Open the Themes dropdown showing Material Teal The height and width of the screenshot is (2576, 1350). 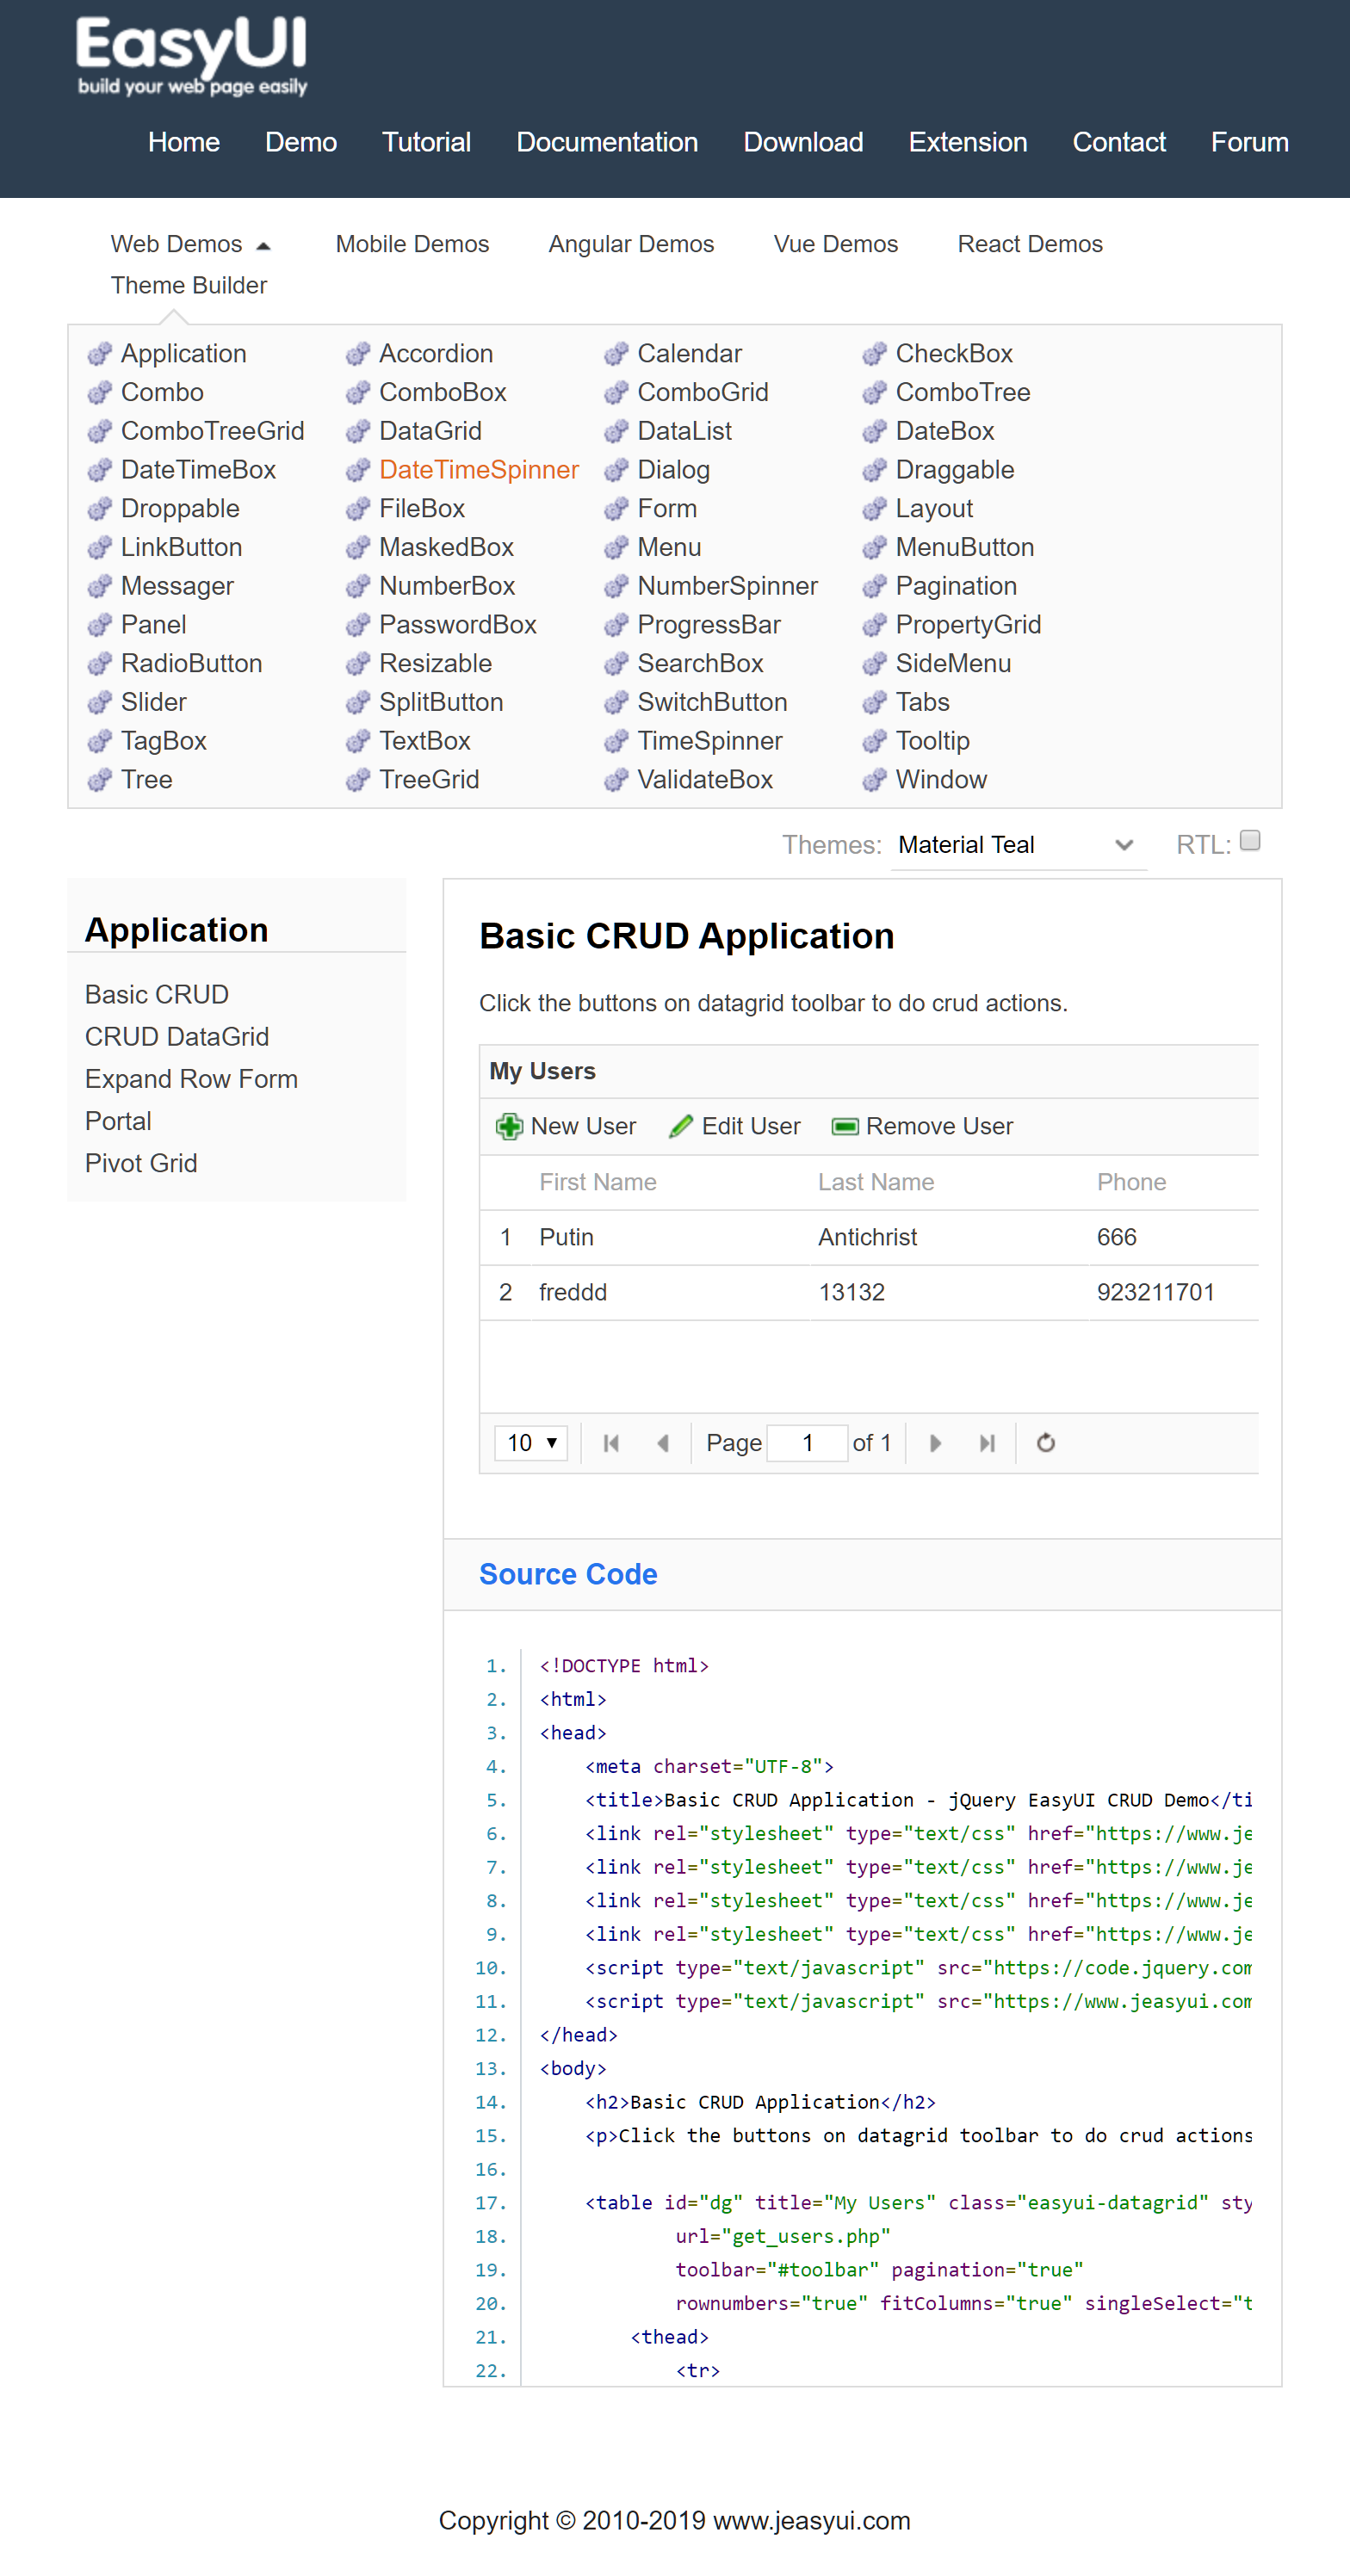pos(1018,845)
